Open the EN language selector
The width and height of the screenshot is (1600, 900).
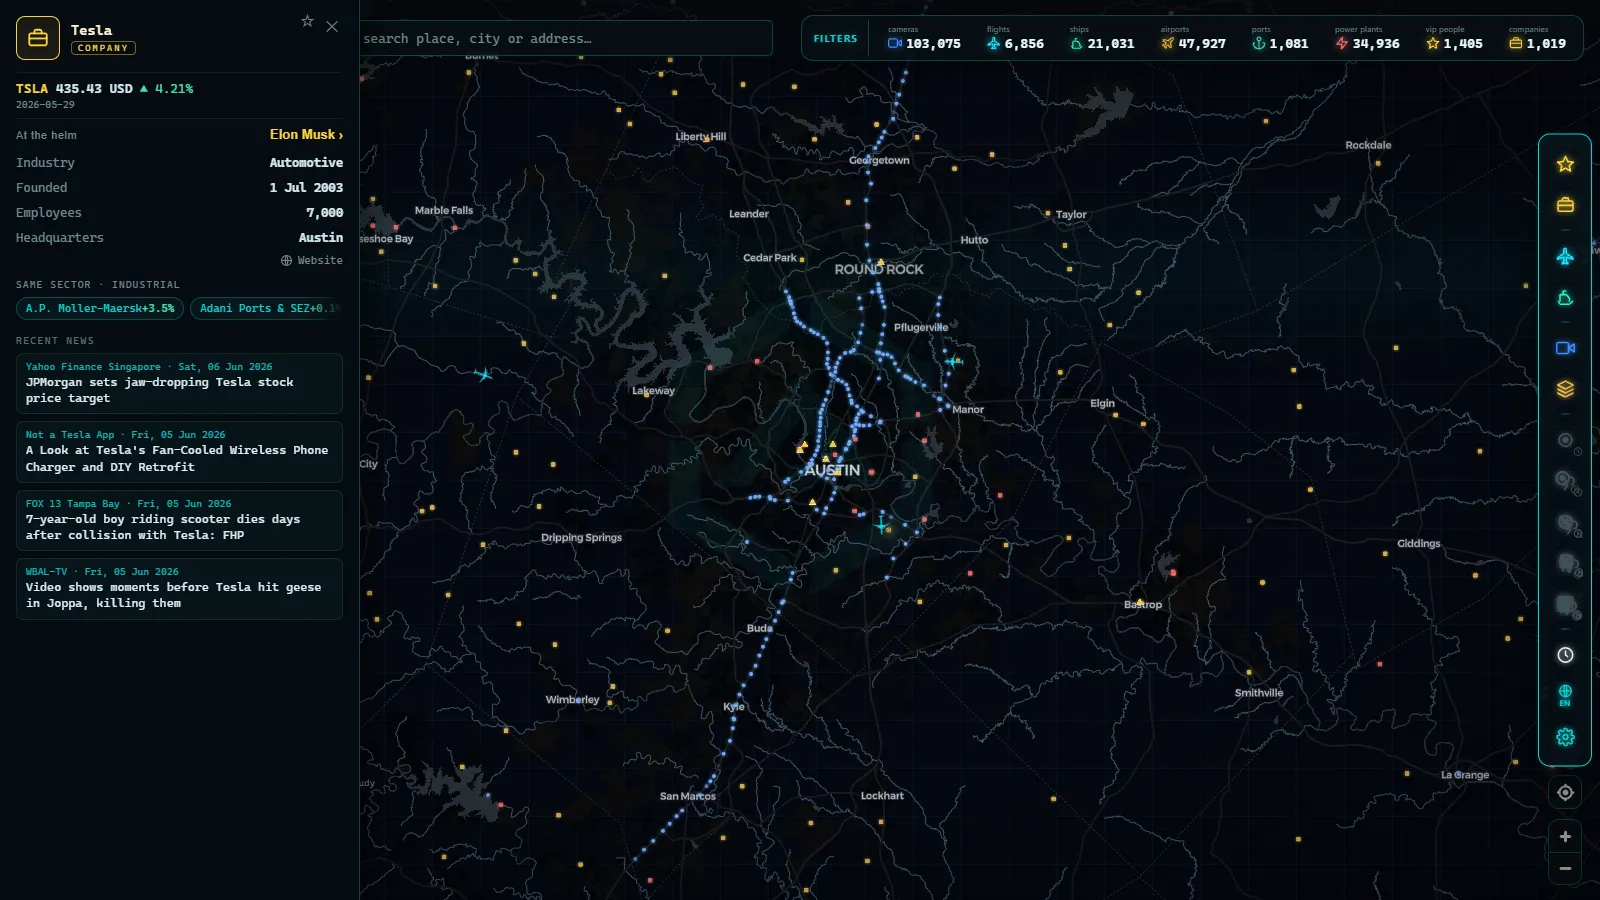pyautogui.click(x=1565, y=696)
